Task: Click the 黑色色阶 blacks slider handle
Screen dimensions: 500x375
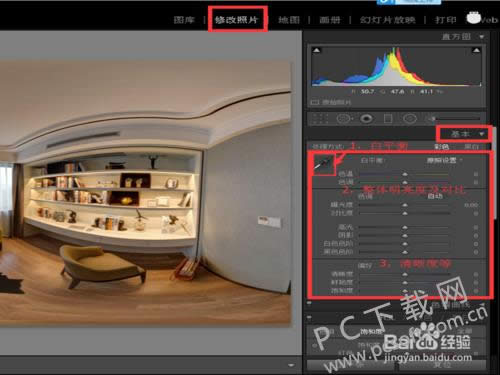Action: (405, 252)
